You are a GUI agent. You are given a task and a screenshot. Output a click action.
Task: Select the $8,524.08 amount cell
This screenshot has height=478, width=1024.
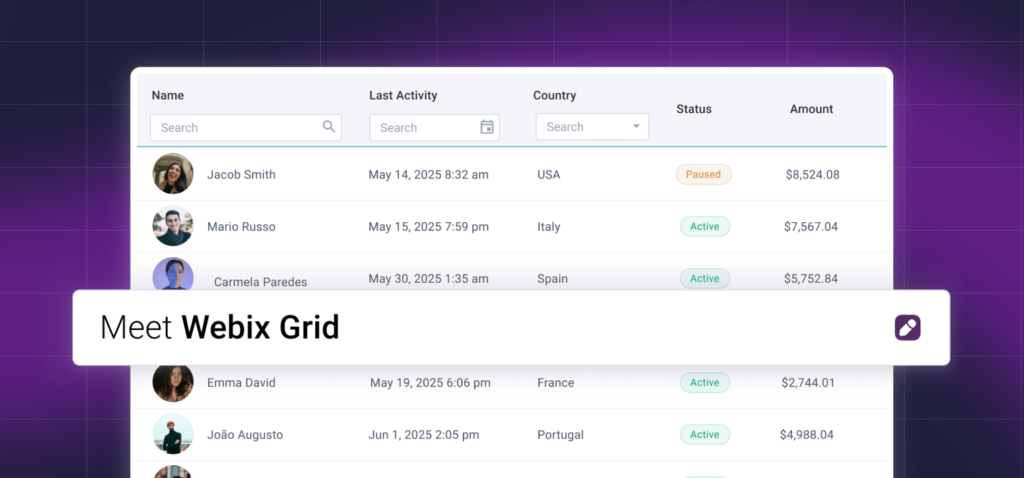coord(812,175)
